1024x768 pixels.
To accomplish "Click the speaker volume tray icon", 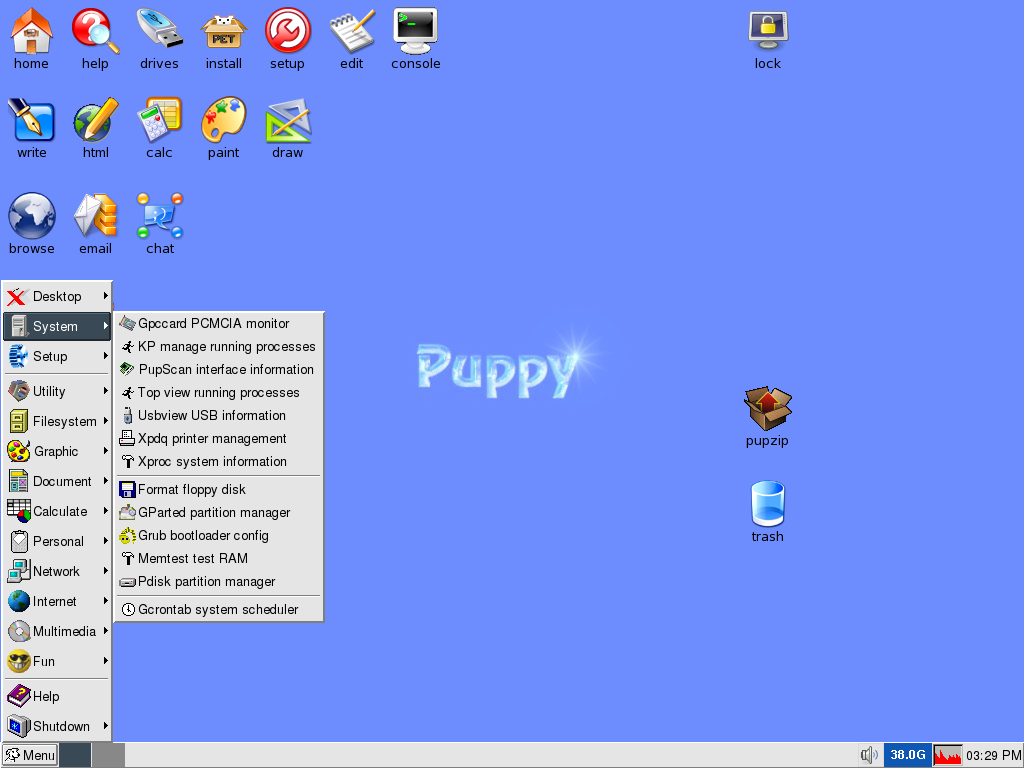I will [869, 756].
